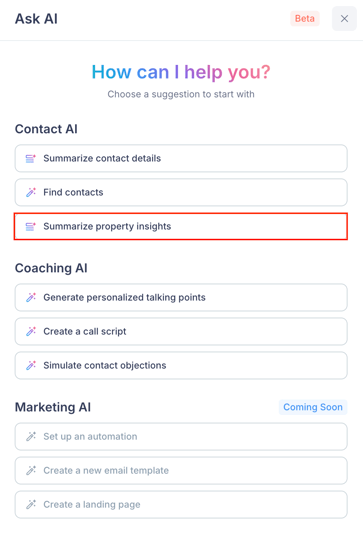The image size is (363, 554).
Task: Click the Set up an automation option
Action: 181,437
